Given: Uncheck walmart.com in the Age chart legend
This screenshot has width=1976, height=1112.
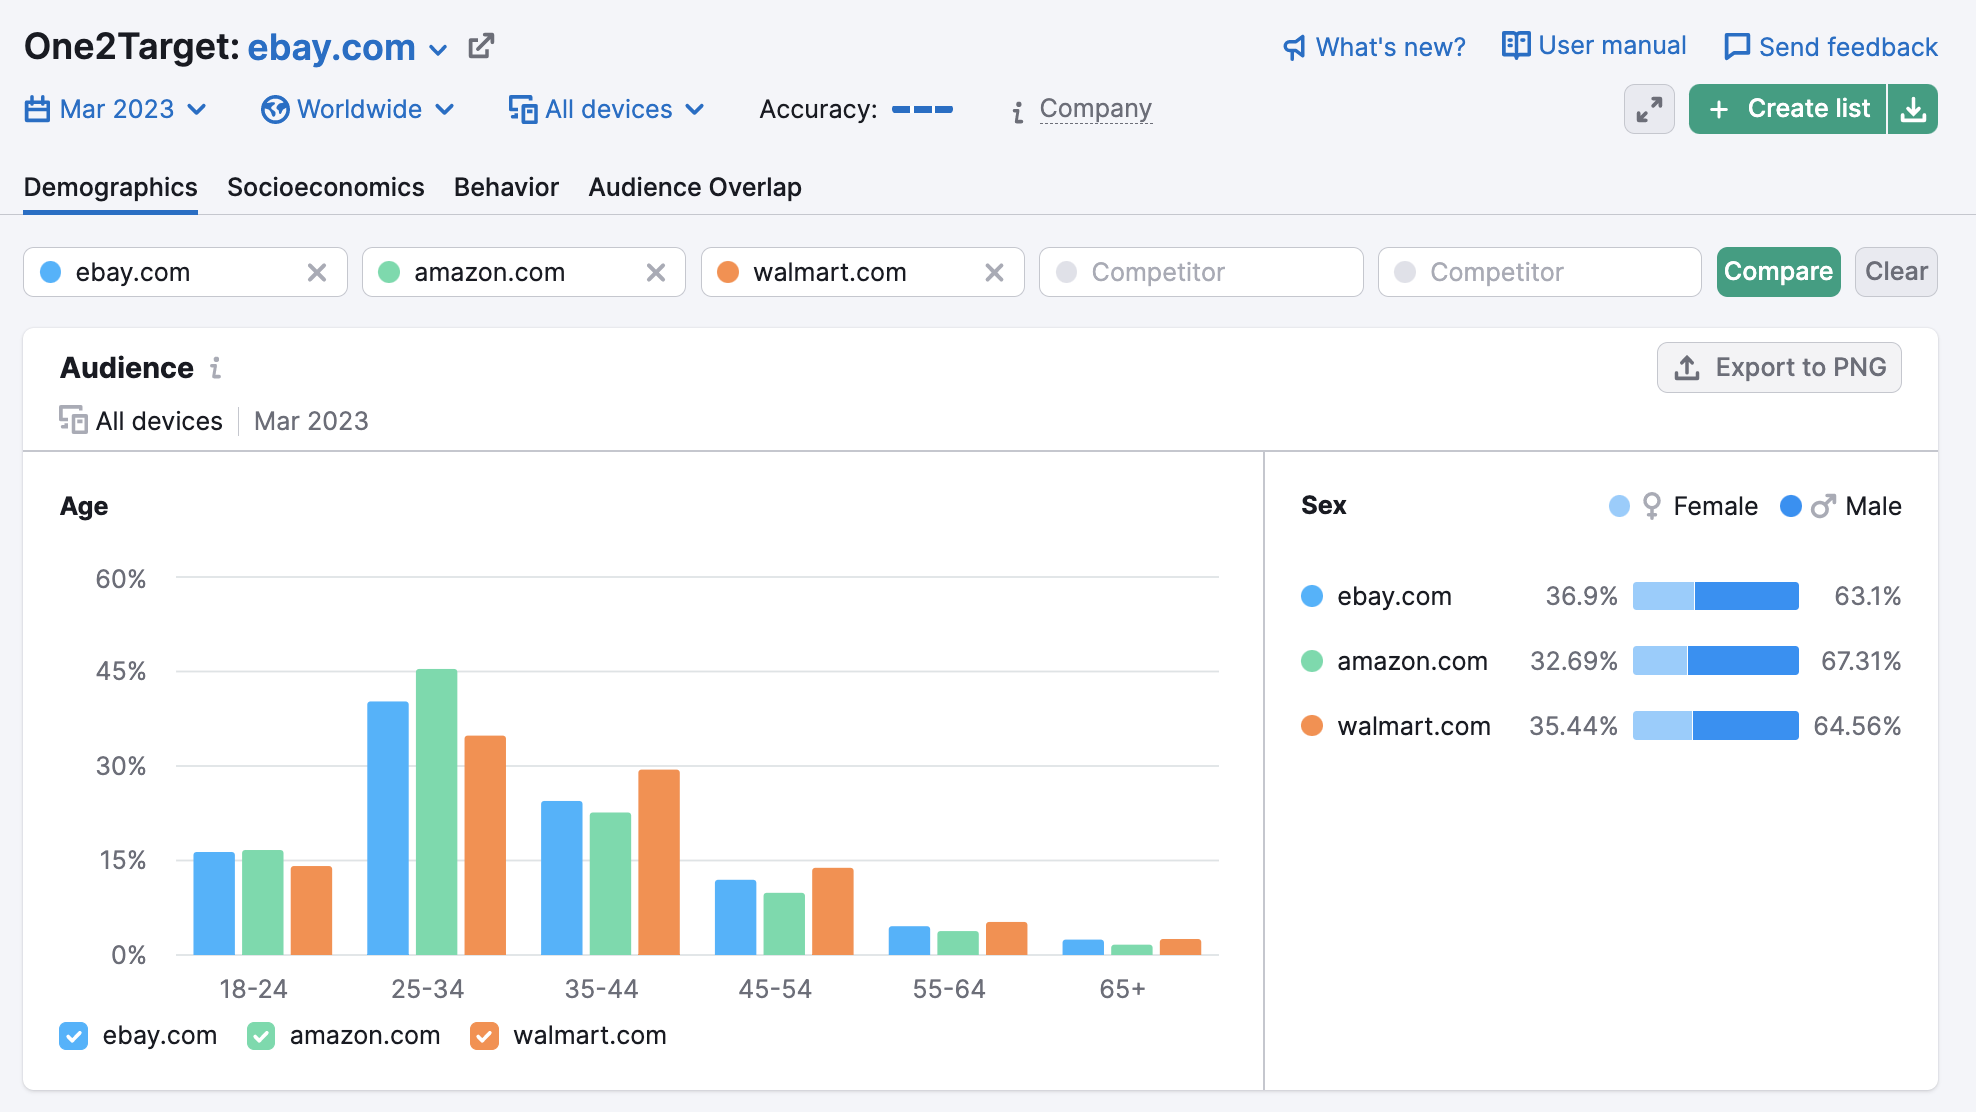Looking at the screenshot, I should coord(484,1036).
